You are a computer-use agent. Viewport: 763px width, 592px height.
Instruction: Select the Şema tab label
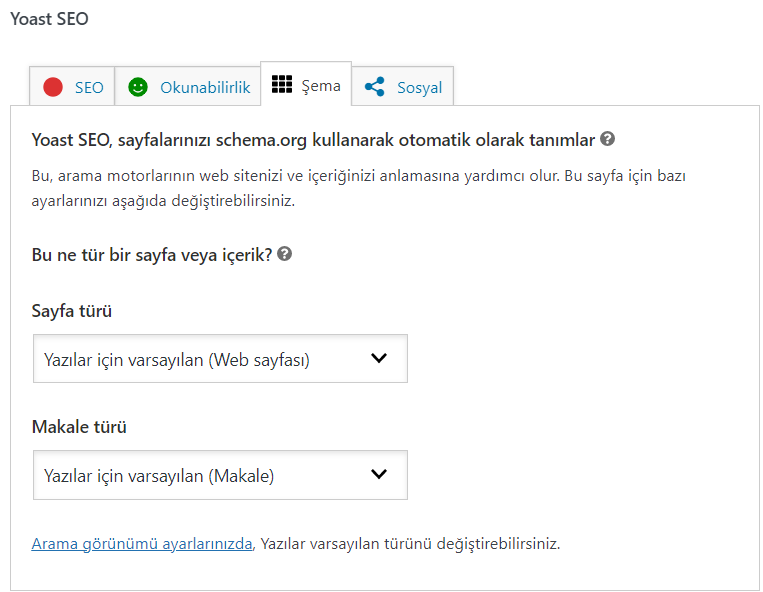(320, 86)
